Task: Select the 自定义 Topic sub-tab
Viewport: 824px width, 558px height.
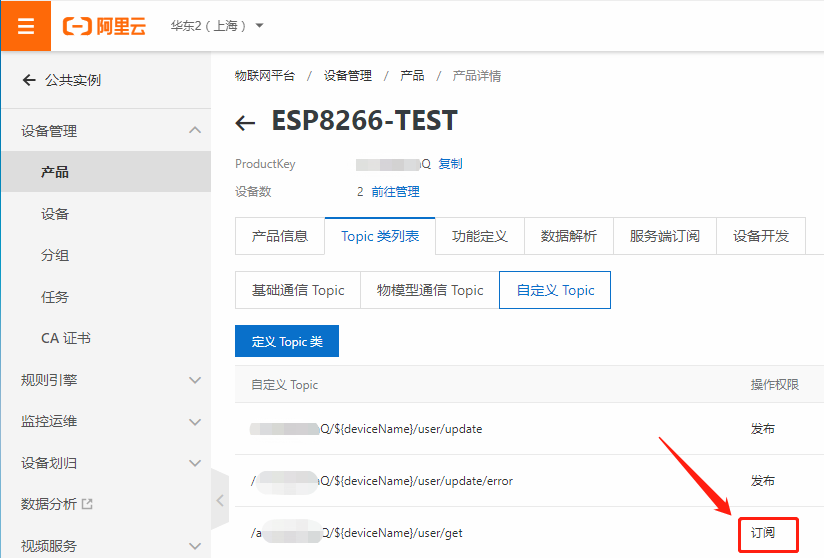Action: pyautogui.click(x=555, y=290)
